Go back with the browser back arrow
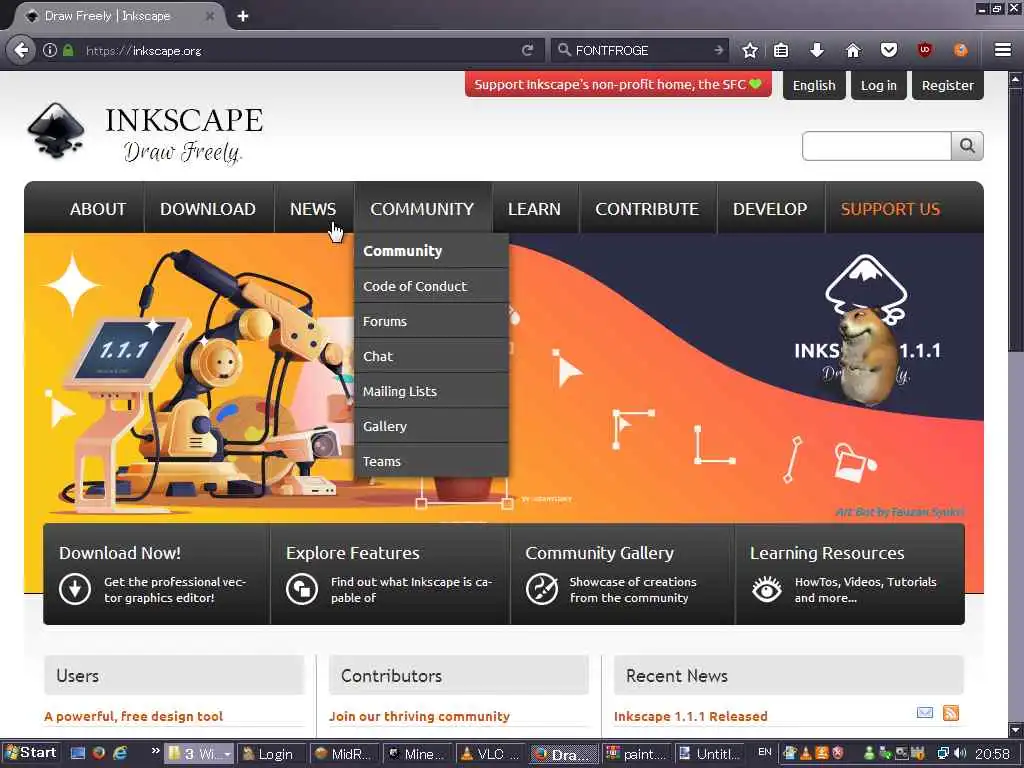 [x=21, y=50]
